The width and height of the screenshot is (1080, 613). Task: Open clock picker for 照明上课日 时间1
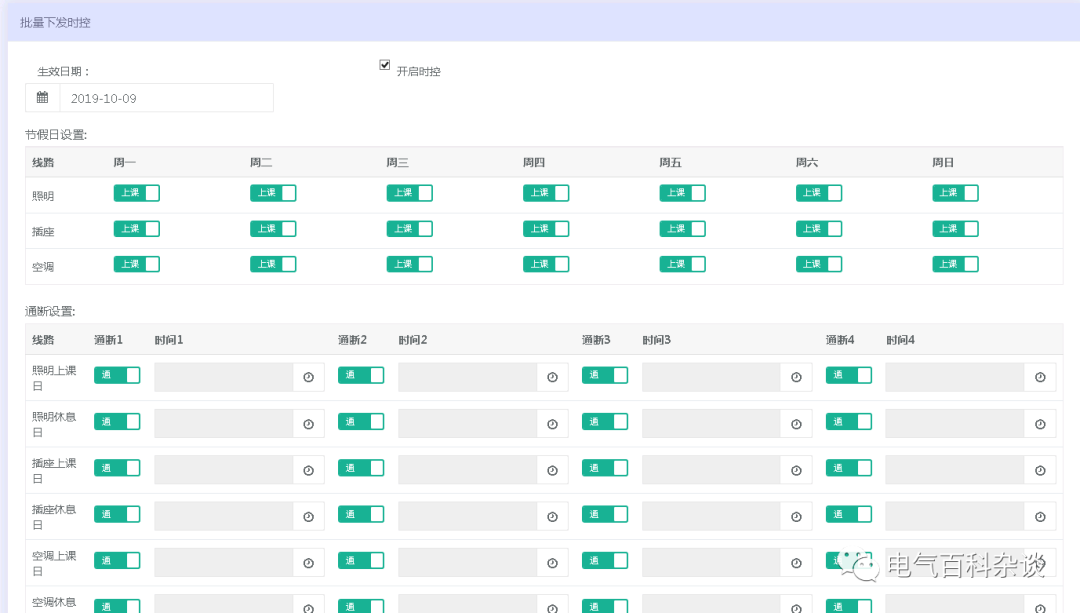coord(309,377)
